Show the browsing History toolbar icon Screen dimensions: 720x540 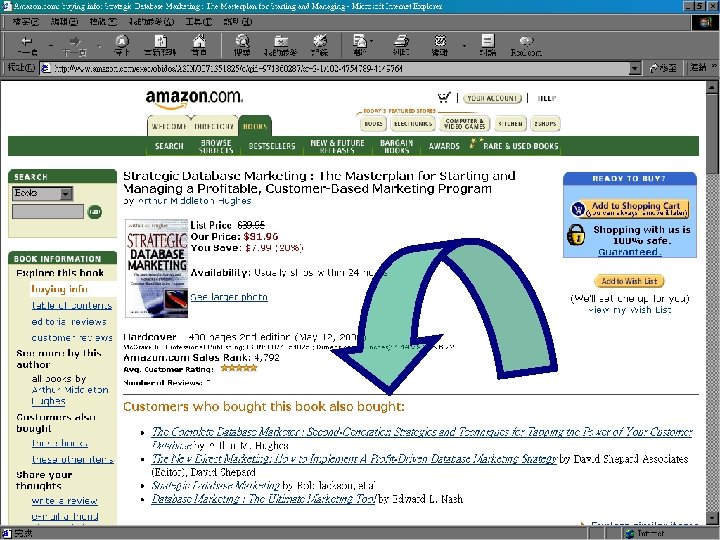pyautogui.click(x=320, y=45)
